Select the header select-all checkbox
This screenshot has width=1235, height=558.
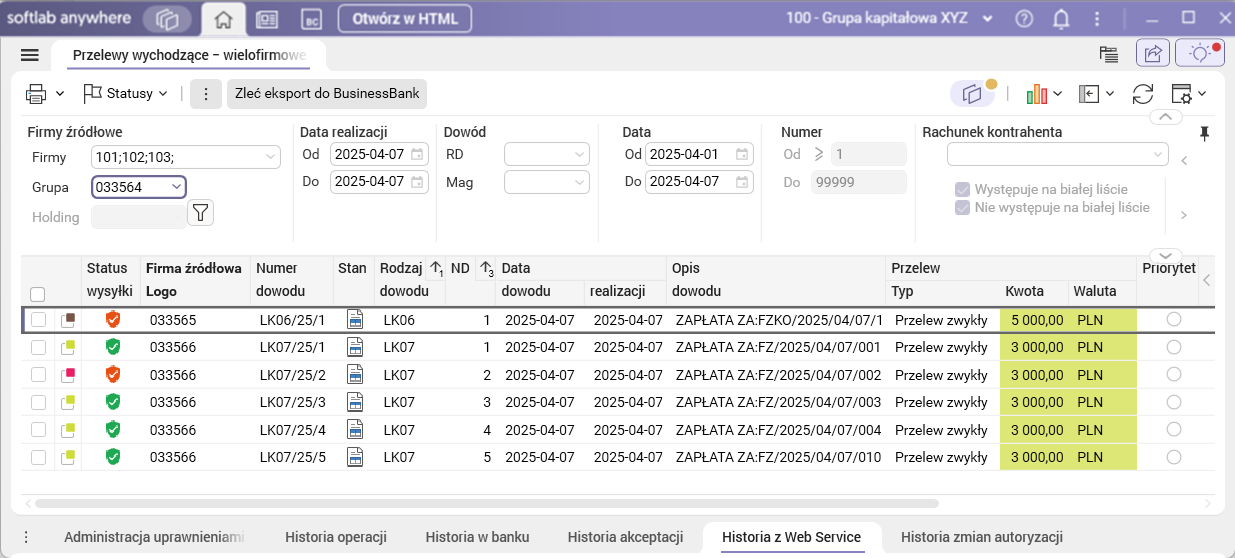pyautogui.click(x=38, y=294)
